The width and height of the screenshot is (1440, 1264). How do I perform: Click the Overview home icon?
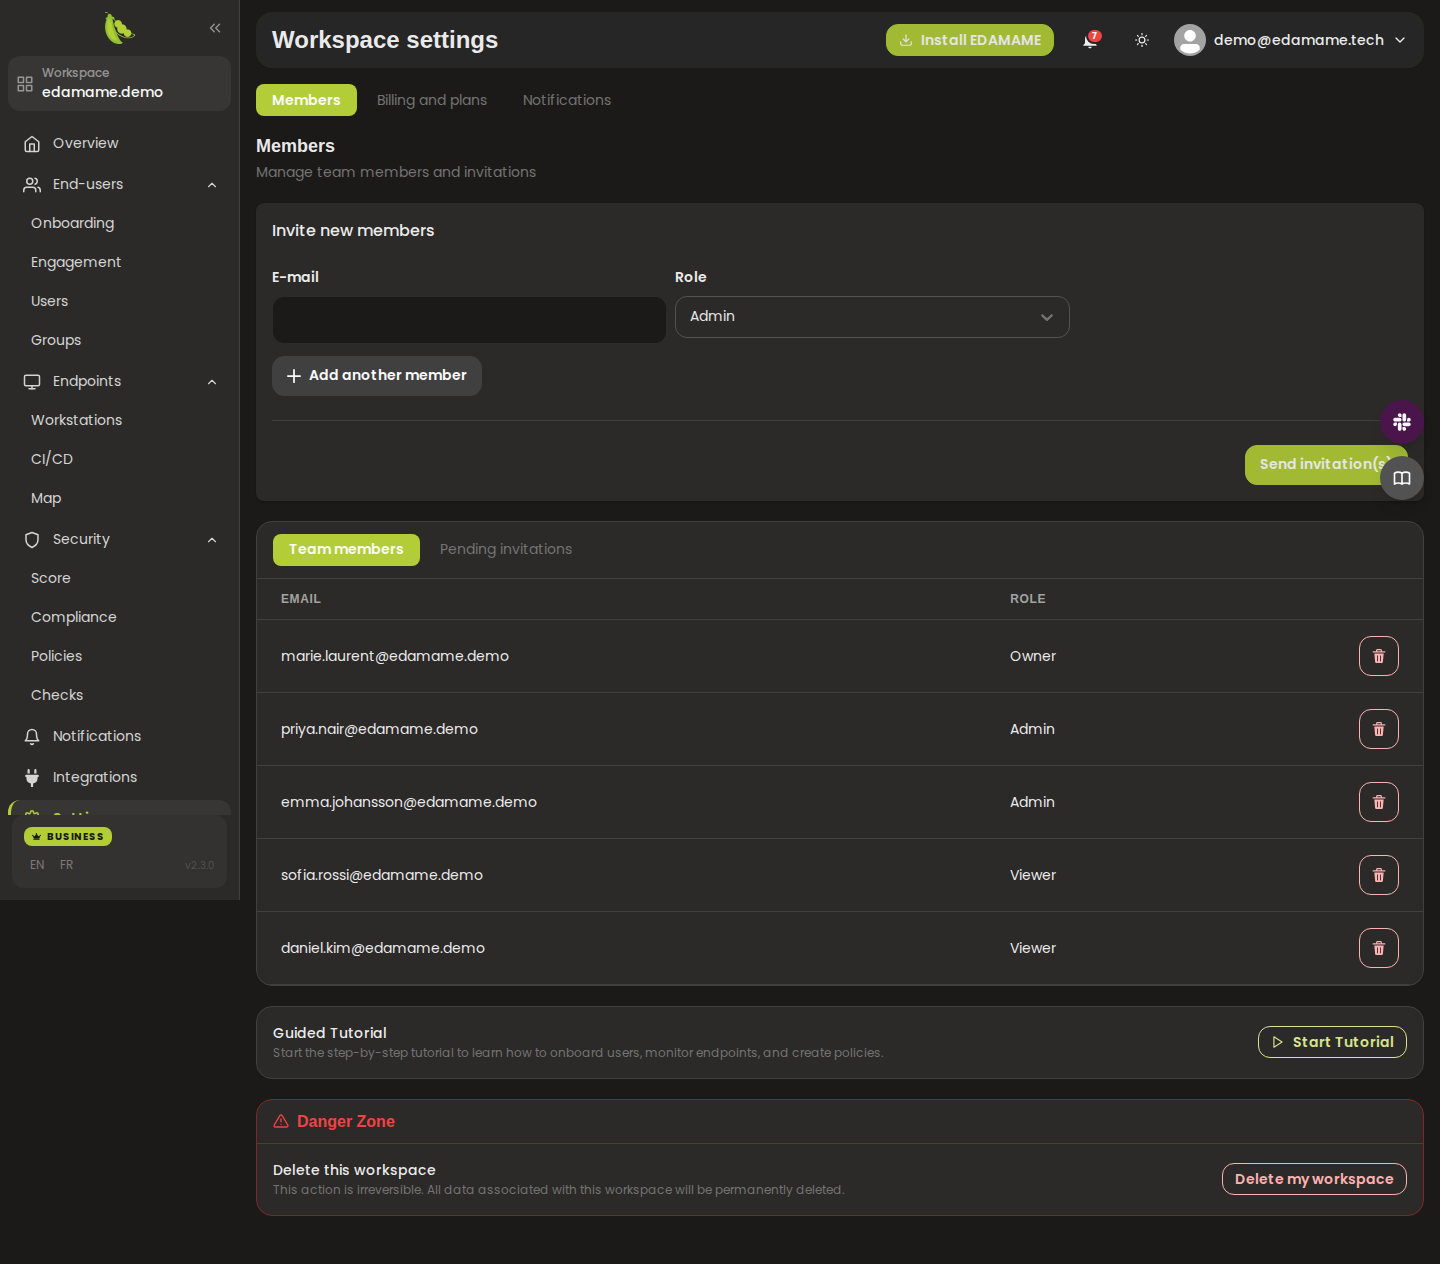pos(32,144)
